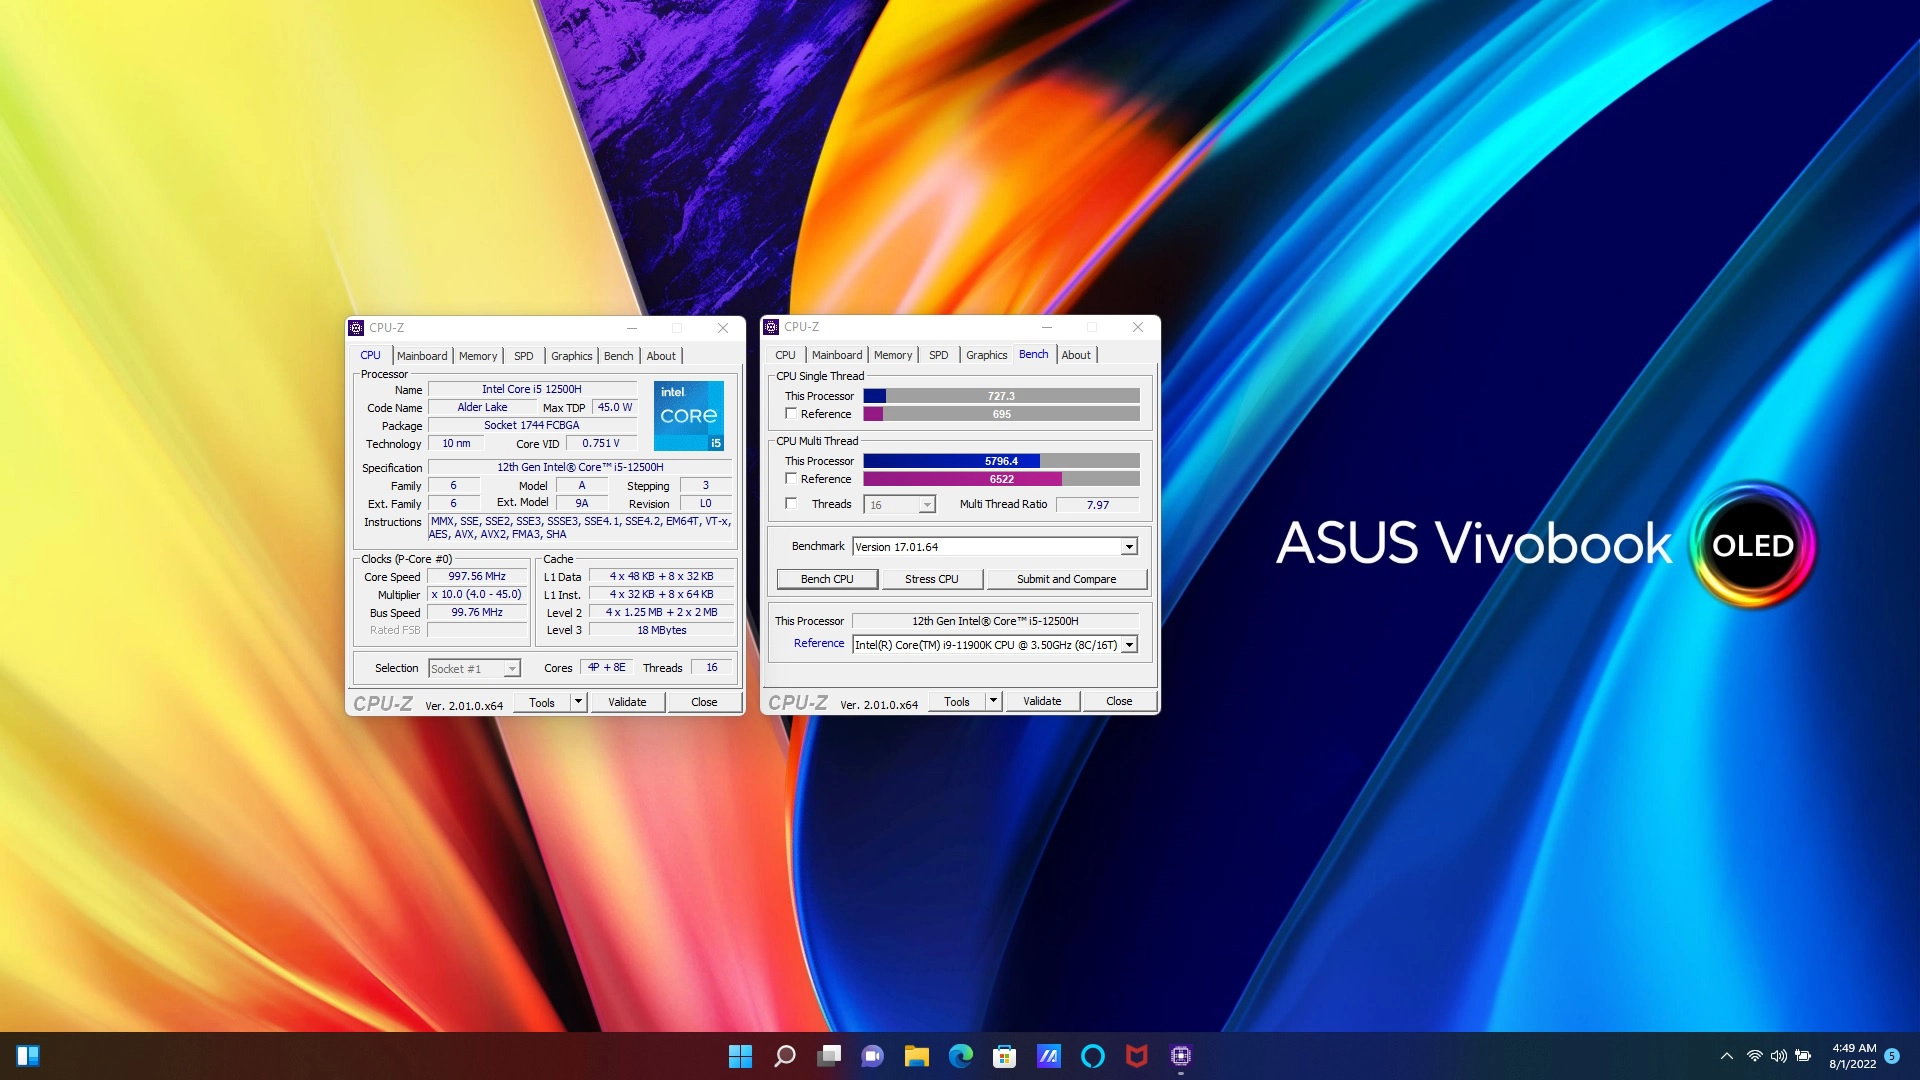Open Microsoft Store from the taskbar
Viewport: 1920px width, 1080px height.
pyautogui.click(x=1004, y=1056)
